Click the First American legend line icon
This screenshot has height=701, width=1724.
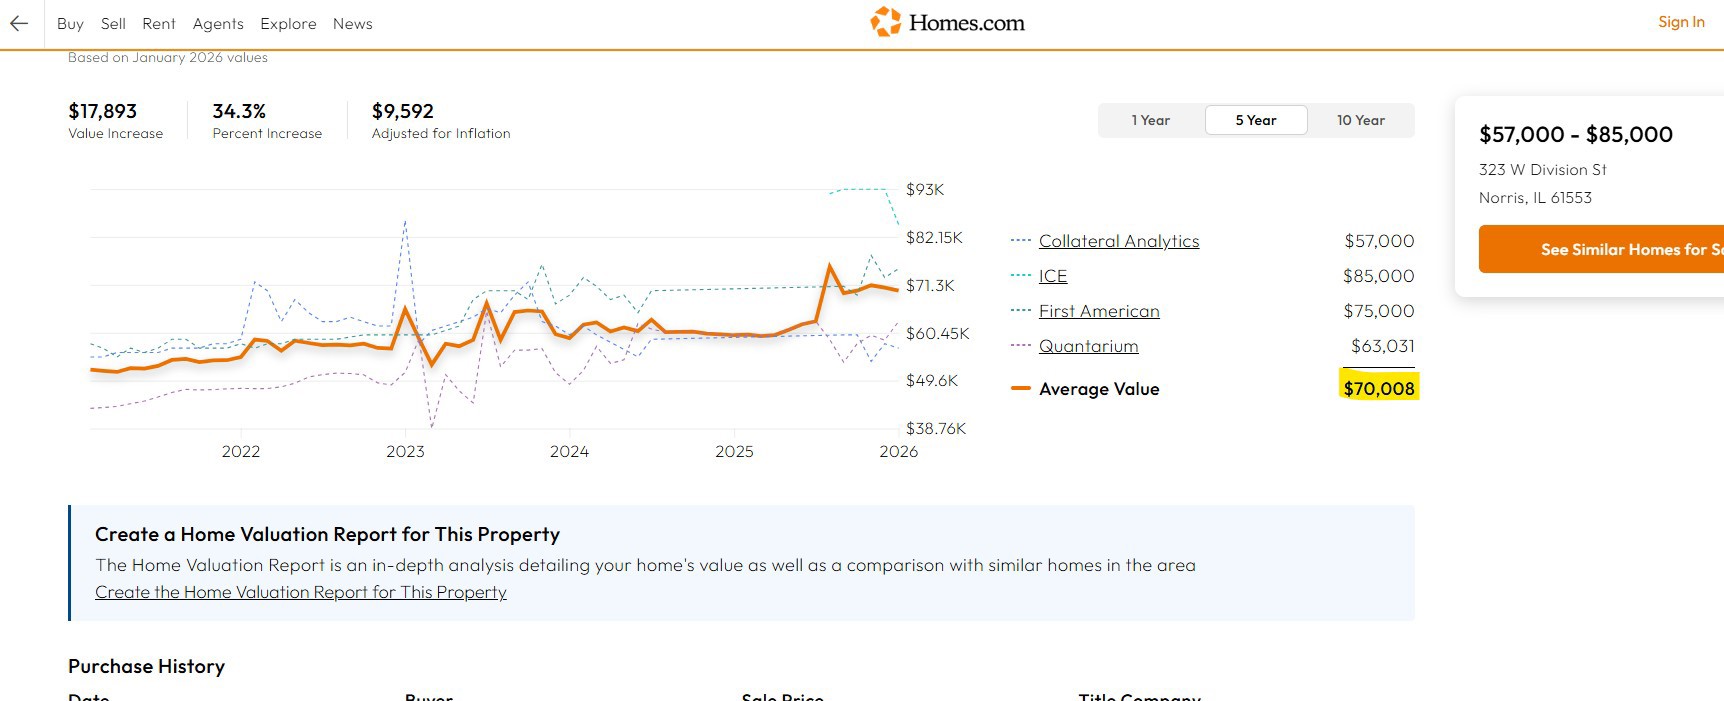(x=1020, y=311)
